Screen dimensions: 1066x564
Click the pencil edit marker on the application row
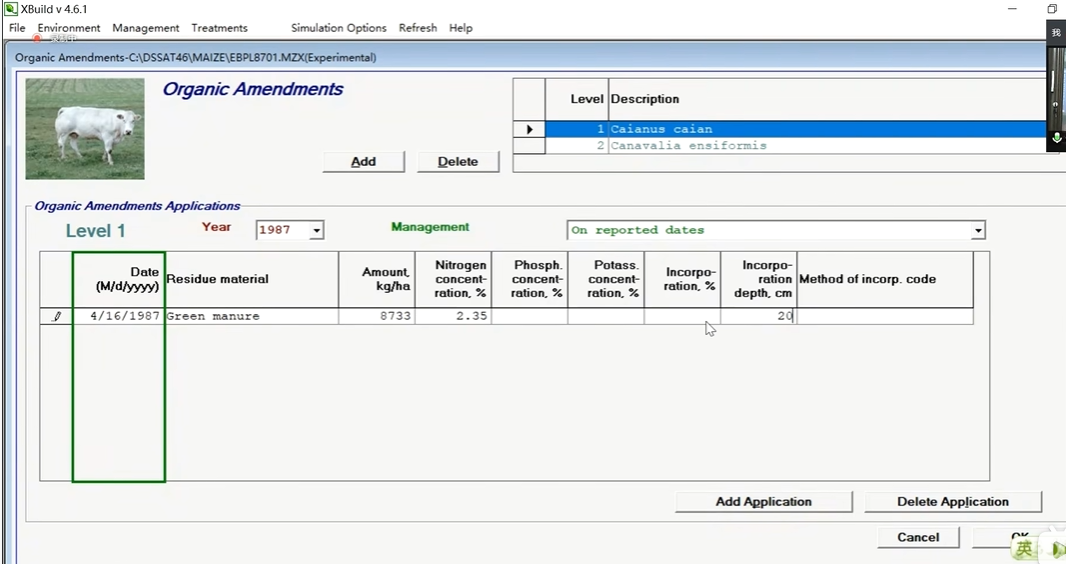56,316
